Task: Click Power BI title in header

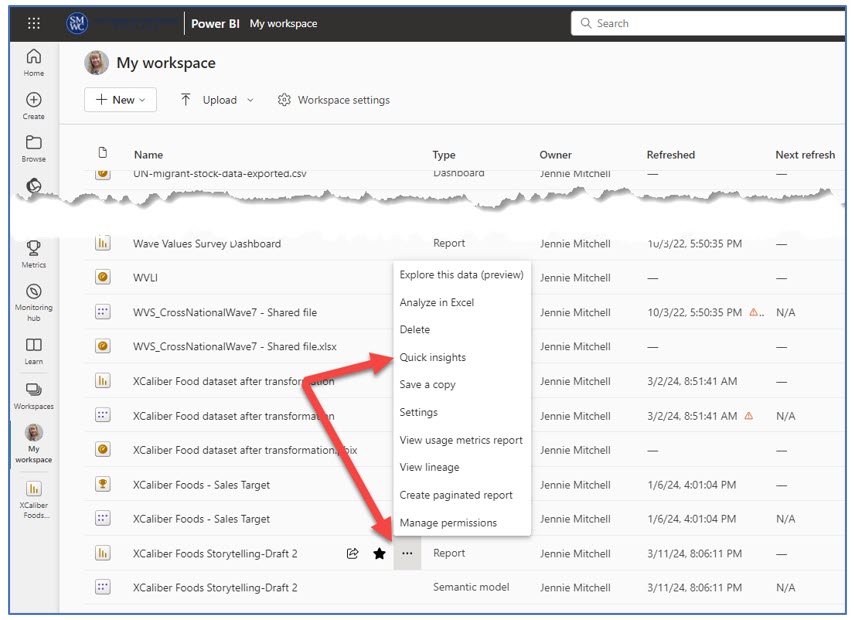Action: pyautogui.click(x=215, y=24)
